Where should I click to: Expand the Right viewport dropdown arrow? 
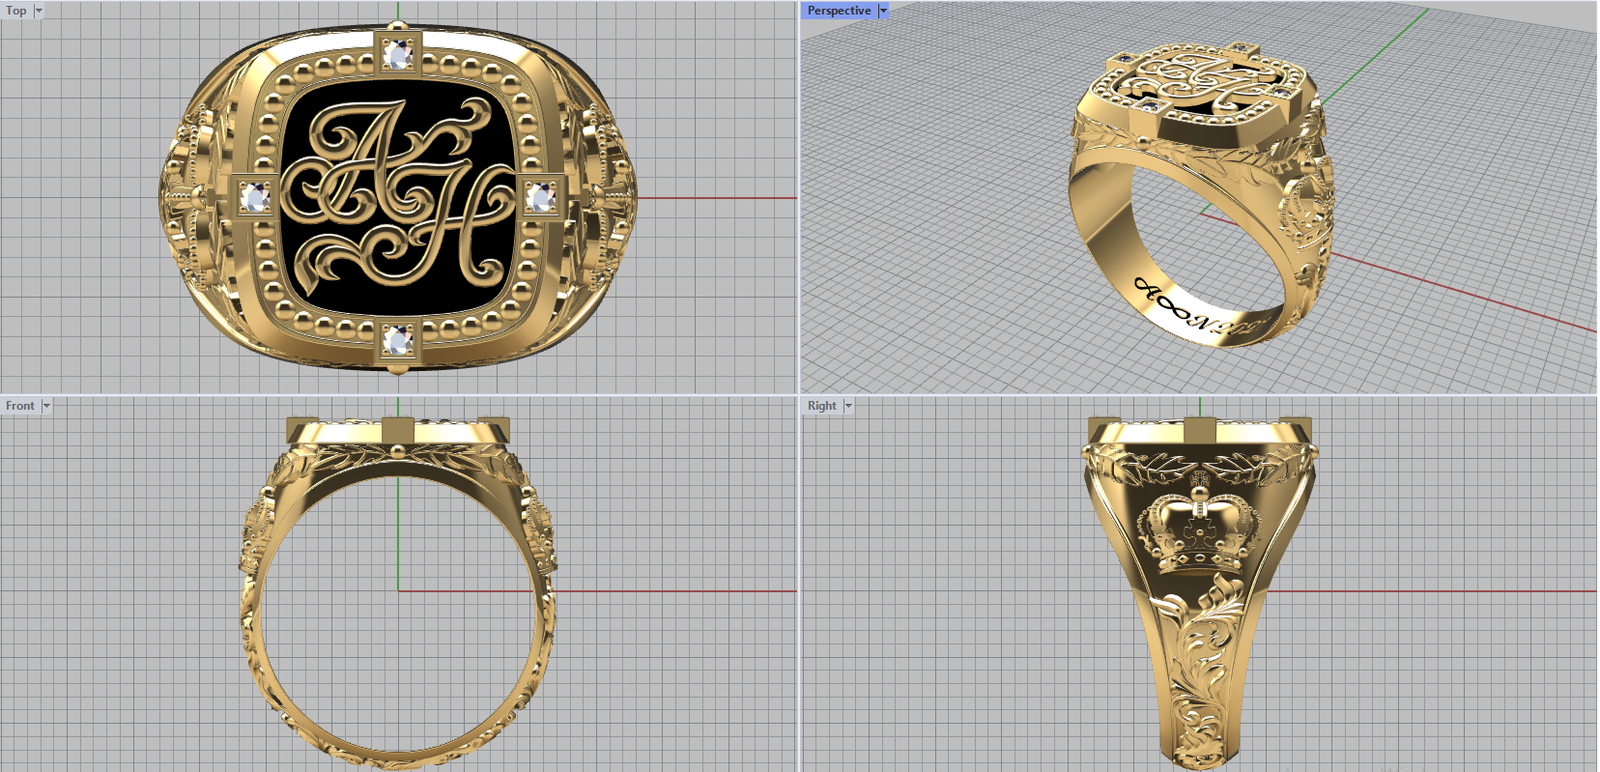848,406
